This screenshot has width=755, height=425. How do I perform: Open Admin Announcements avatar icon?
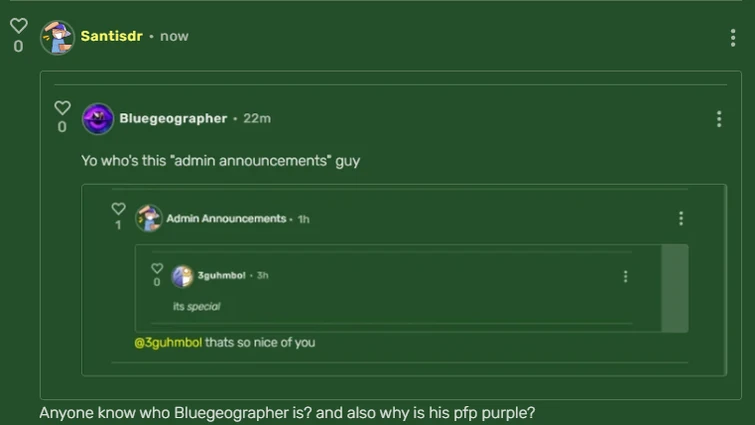pos(149,218)
